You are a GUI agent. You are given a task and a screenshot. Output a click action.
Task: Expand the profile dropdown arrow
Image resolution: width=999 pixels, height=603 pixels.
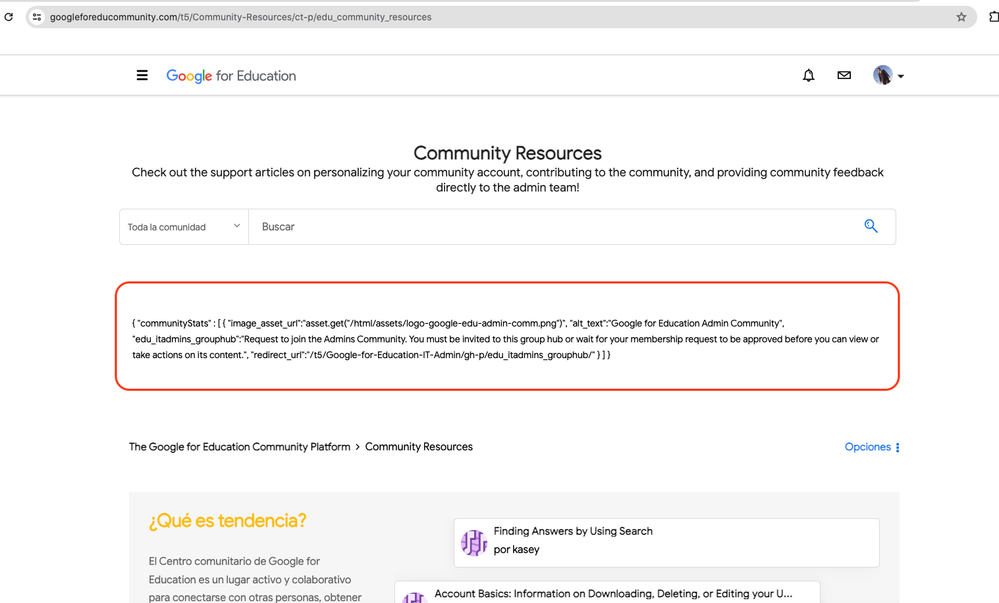[x=901, y=76]
